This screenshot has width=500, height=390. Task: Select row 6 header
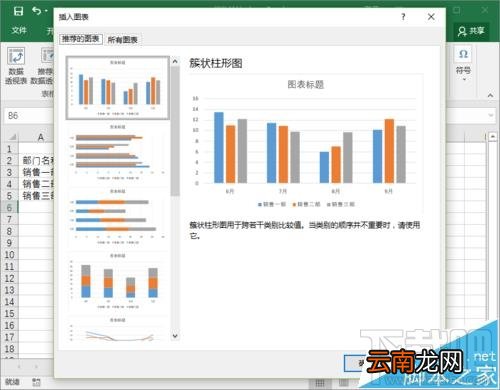click(9, 208)
